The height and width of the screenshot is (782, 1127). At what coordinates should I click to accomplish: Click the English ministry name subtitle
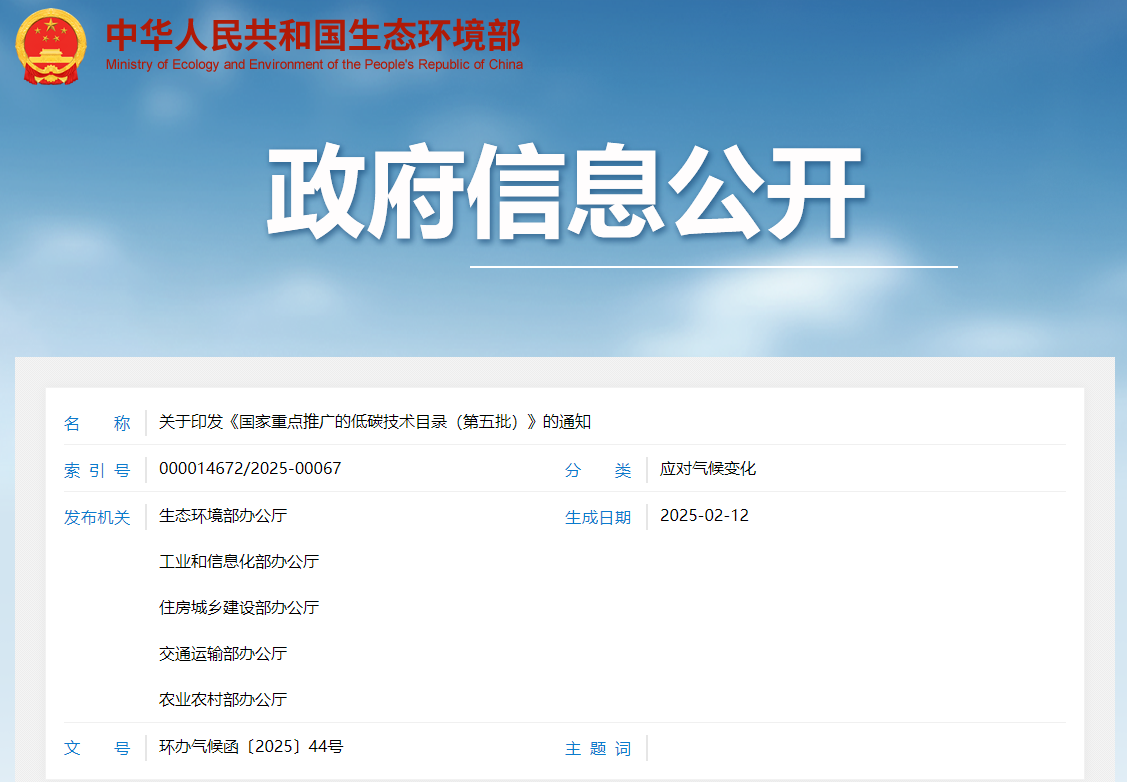click(x=314, y=65)
